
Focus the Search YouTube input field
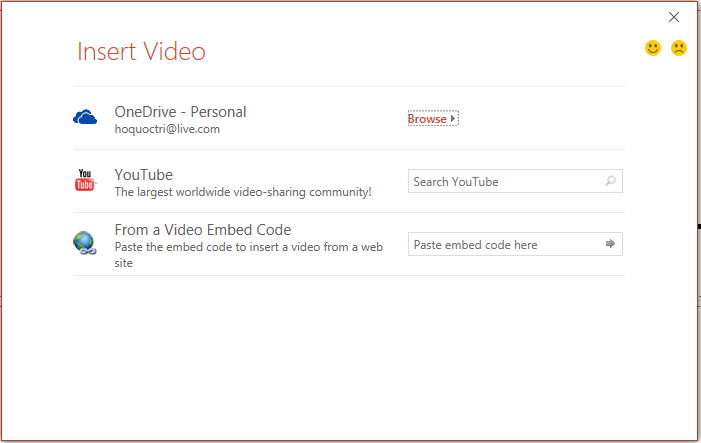coord(515,181)
